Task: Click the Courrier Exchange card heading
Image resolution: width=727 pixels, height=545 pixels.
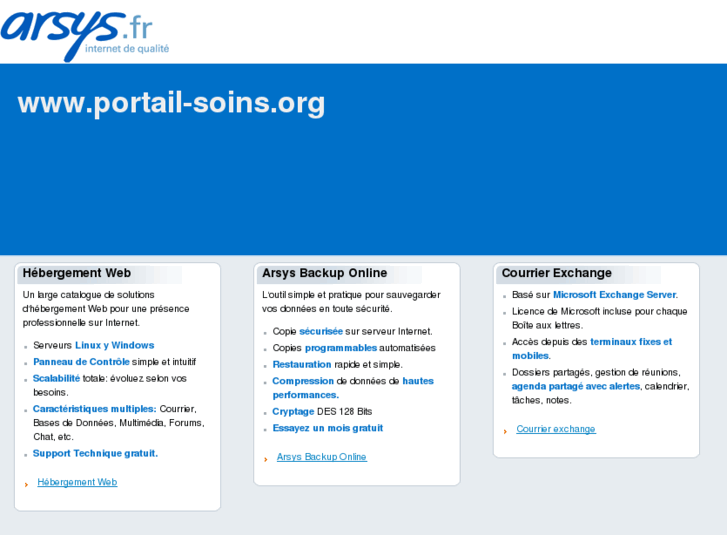Action: [x=556, y=273]
